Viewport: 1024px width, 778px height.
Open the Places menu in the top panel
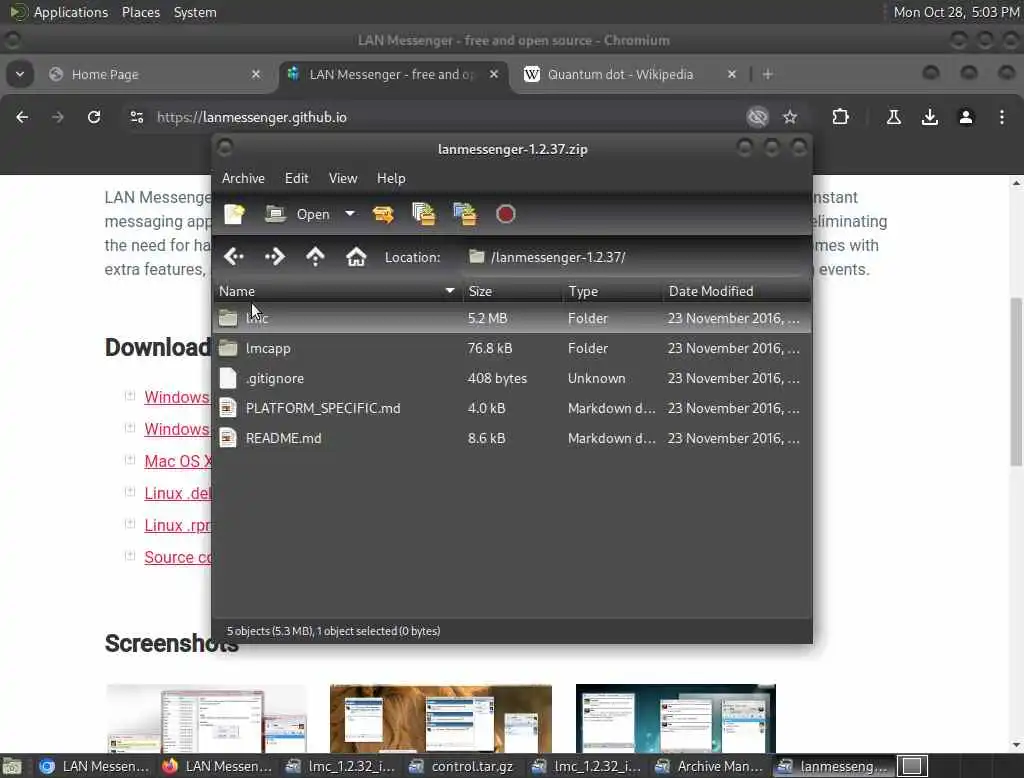[x=141, y=12]
